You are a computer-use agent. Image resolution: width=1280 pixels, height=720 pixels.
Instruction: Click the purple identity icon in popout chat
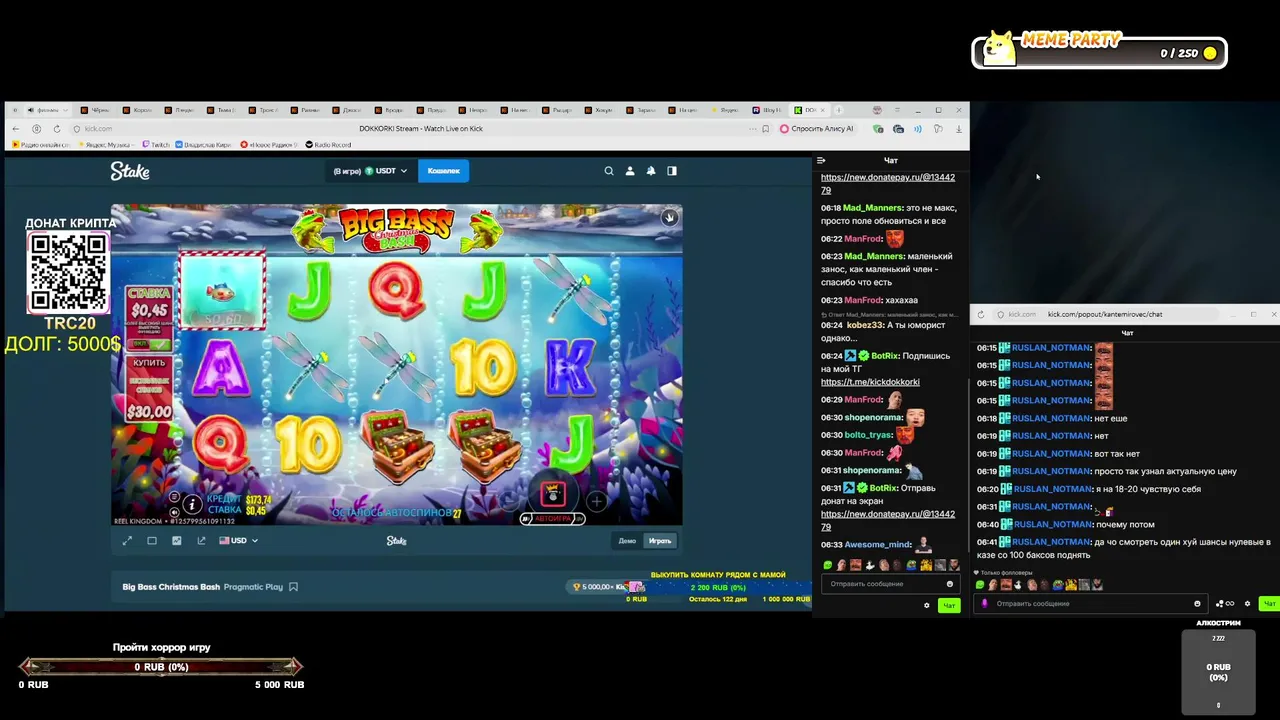[985, 604]
